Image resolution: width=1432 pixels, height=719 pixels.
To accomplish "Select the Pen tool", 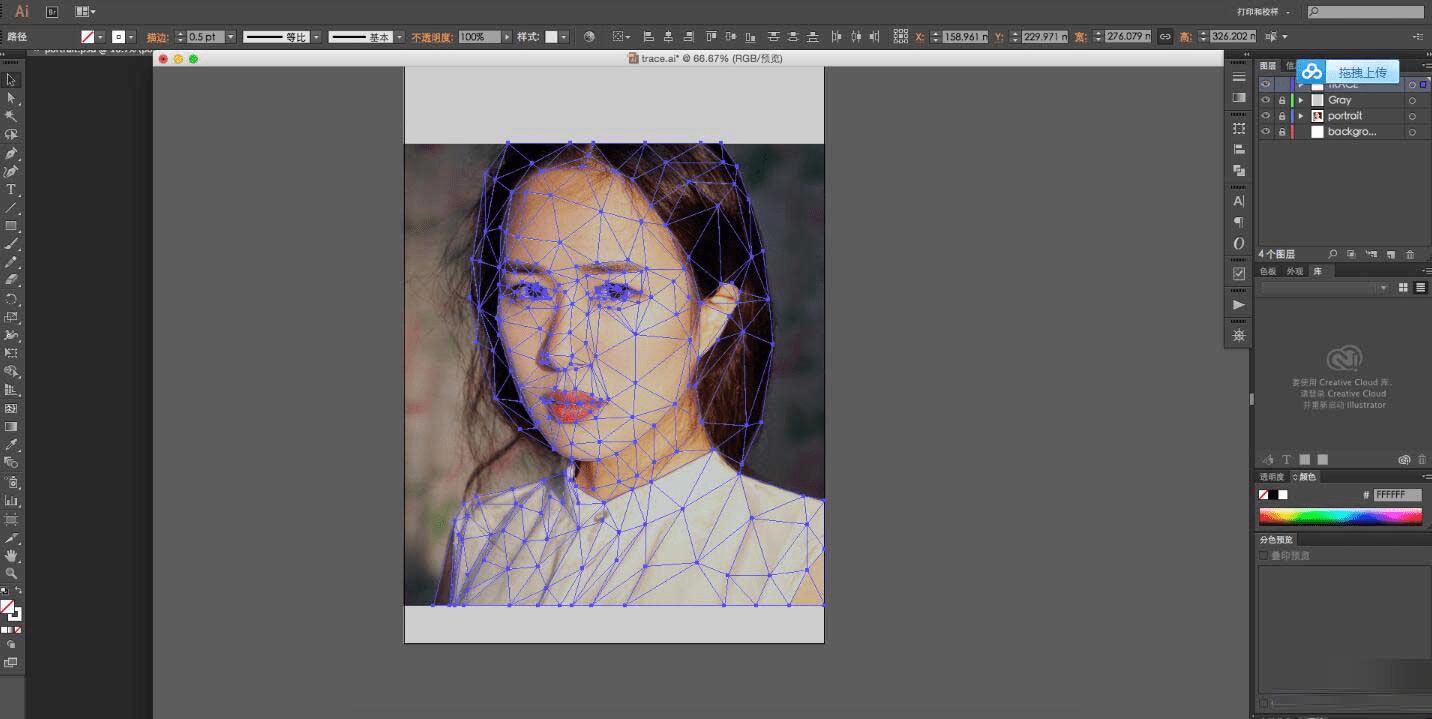I will [11, 153].
